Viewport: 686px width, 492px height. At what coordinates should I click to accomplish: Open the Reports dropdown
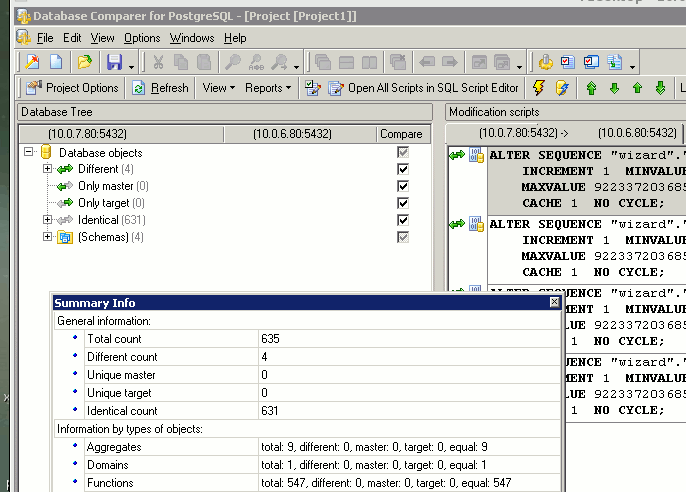click(268, 88)
